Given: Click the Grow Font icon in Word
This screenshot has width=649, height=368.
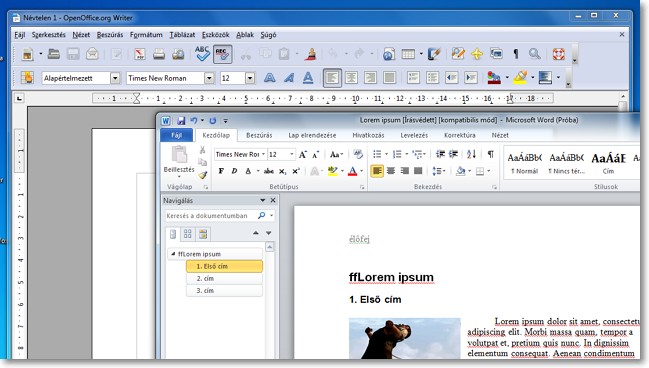Looking at the screenshot, I should [x=303, y=154].
